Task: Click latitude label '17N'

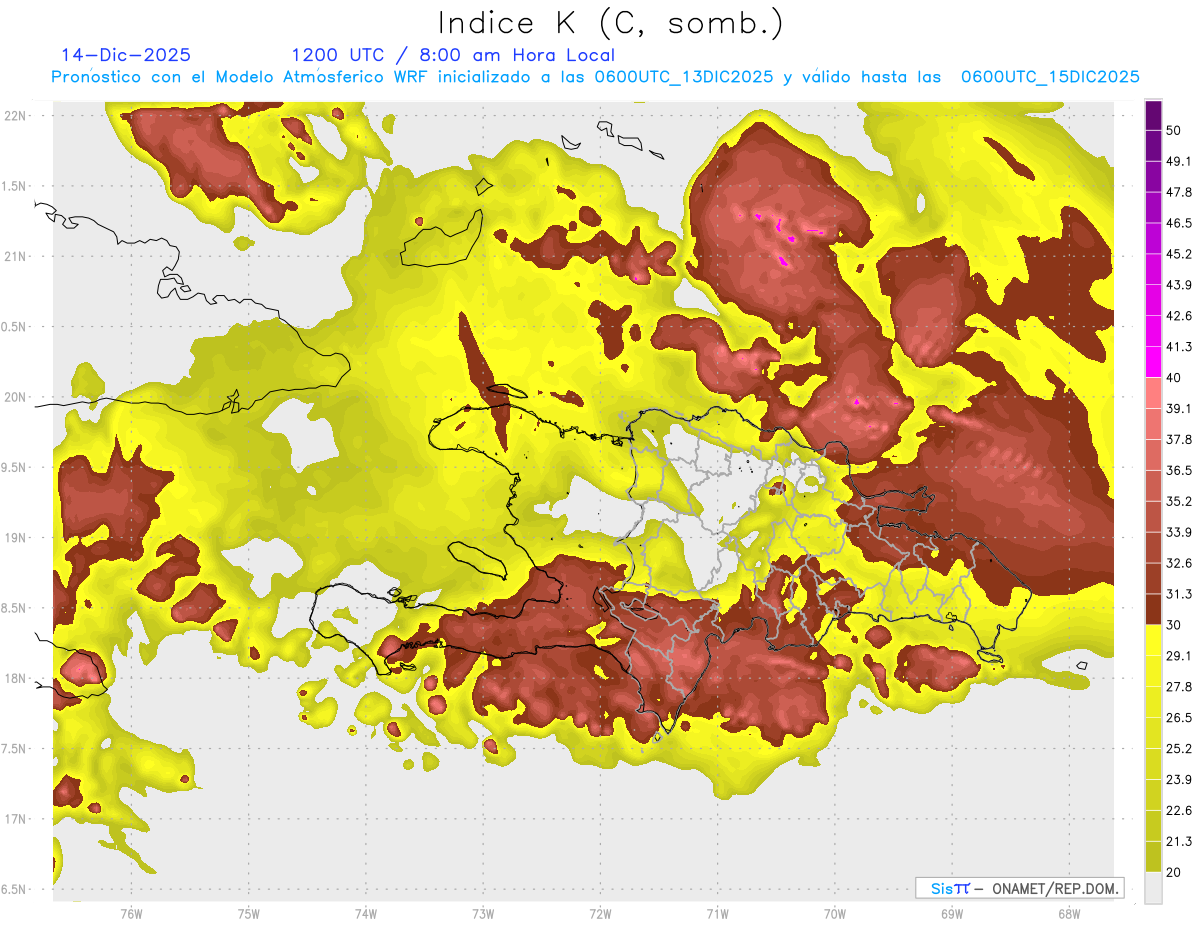Action: [14, 819]
